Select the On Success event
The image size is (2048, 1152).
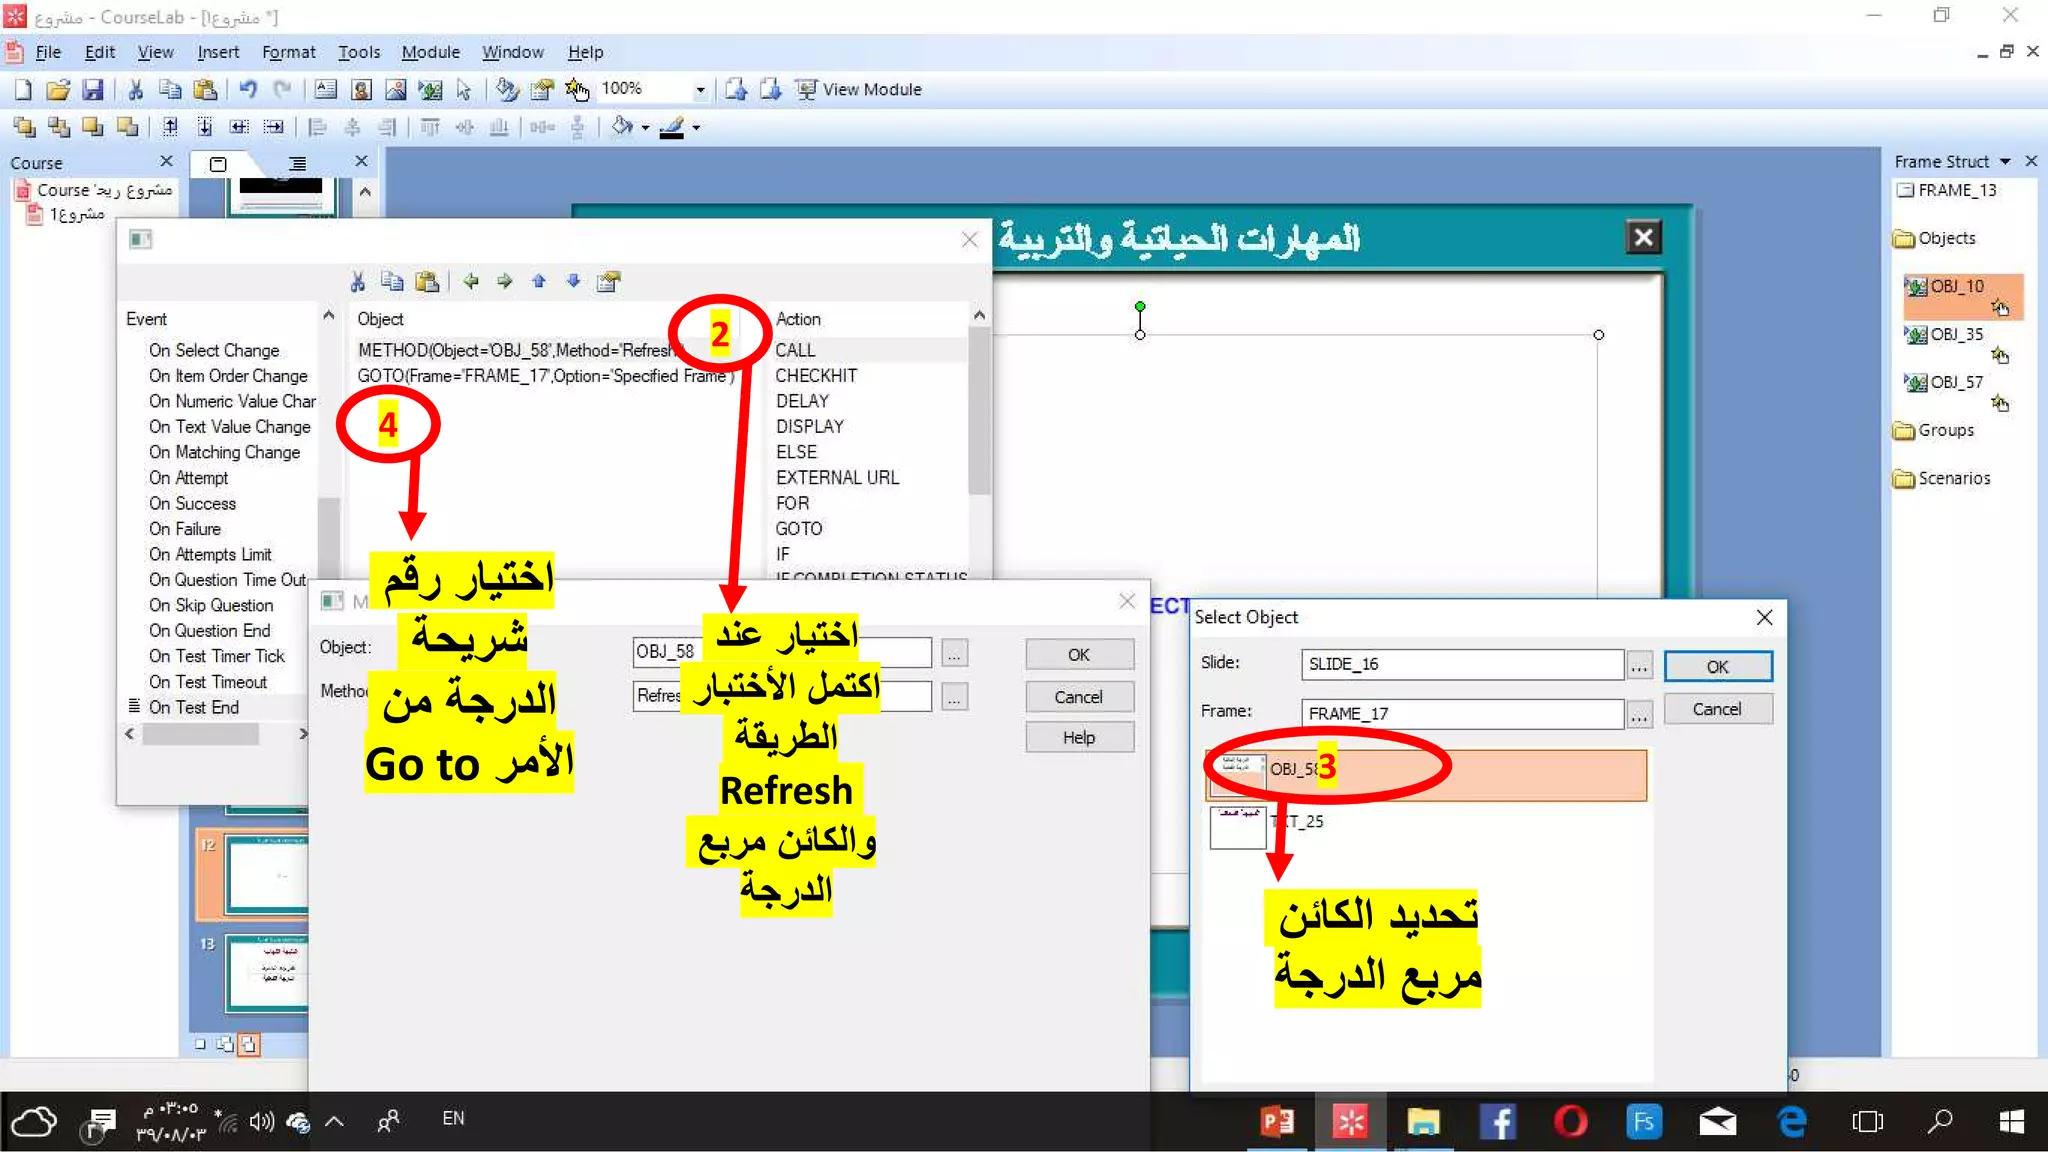[x=192, y=504]
